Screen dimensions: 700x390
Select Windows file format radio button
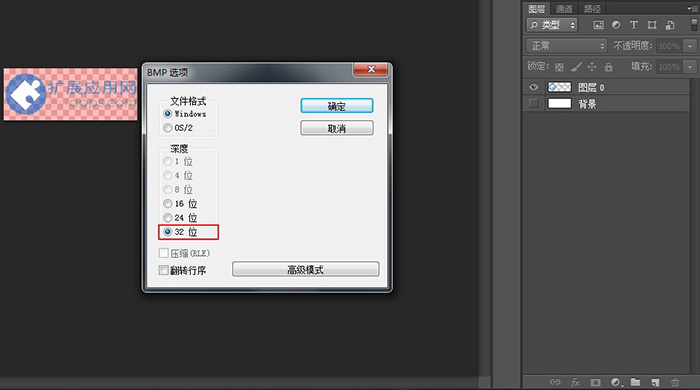[x=167, y=114]
